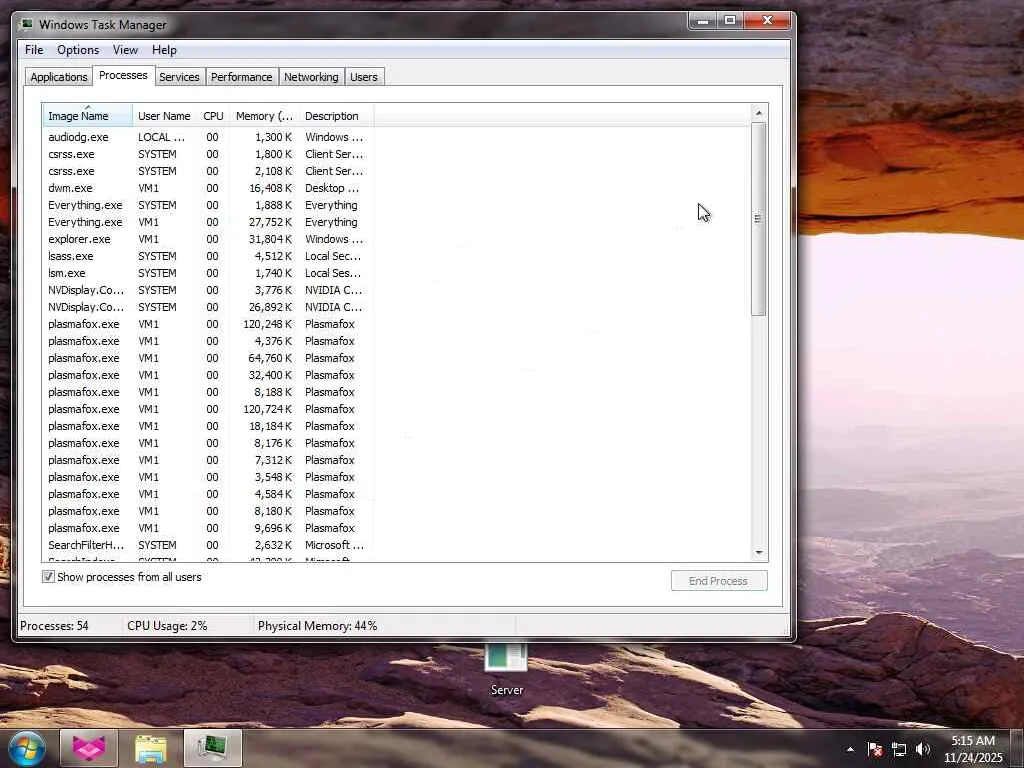Sort by Image Name column header
This screenshot has height=768, width=1024.
pyautogui.click(x=88, y=116)
